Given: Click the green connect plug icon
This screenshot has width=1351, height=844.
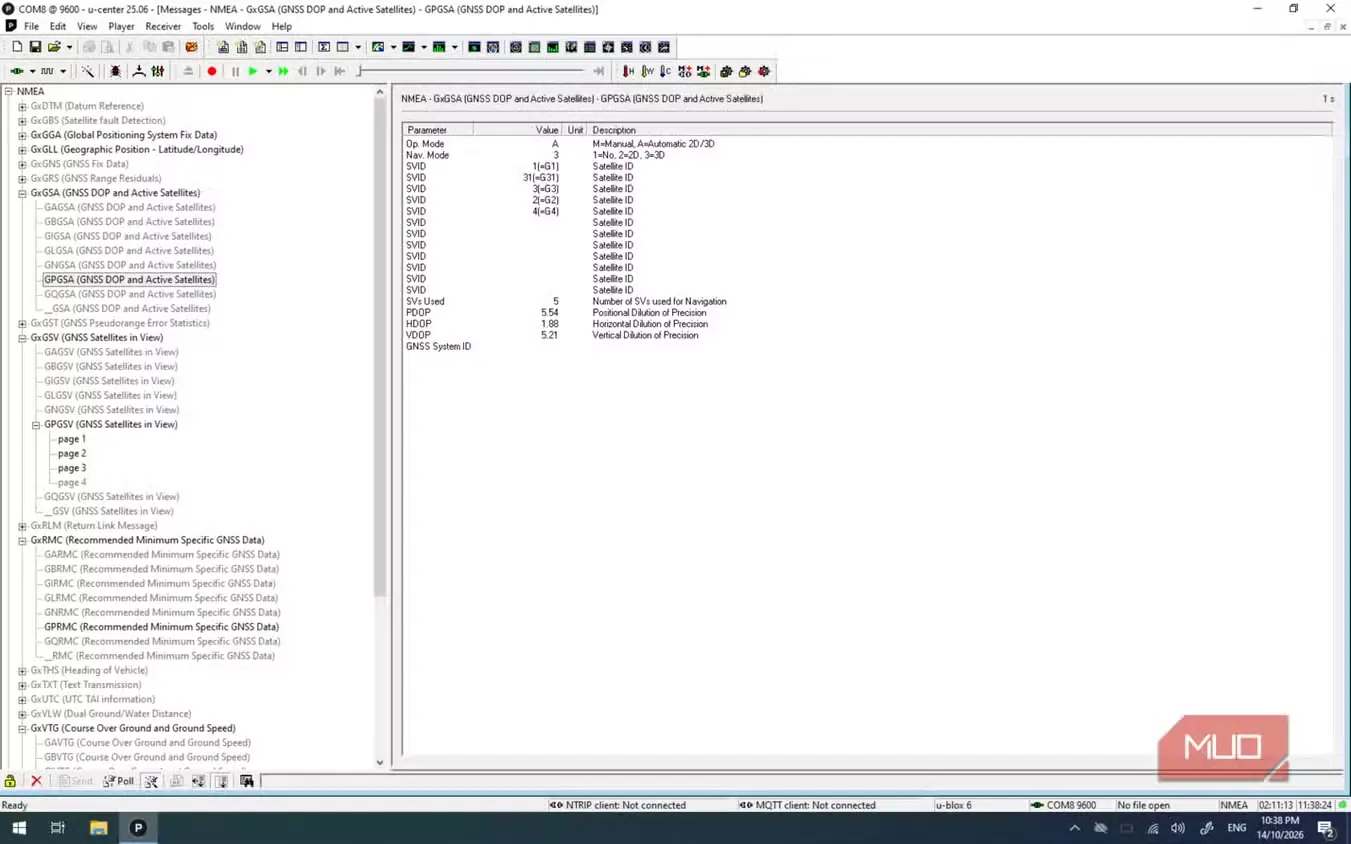Looking at the screenshot, I should [17, 71].
